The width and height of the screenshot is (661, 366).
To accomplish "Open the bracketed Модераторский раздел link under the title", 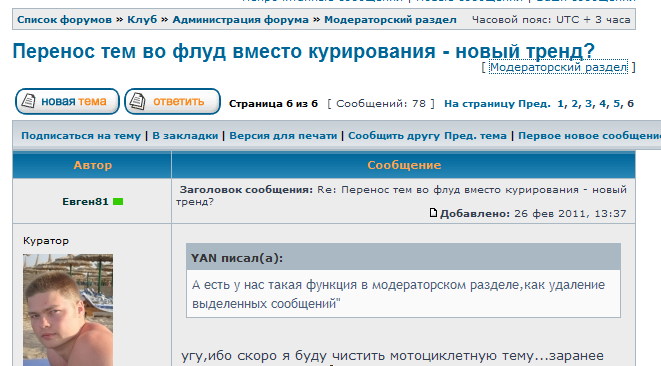I will point(558,67).
